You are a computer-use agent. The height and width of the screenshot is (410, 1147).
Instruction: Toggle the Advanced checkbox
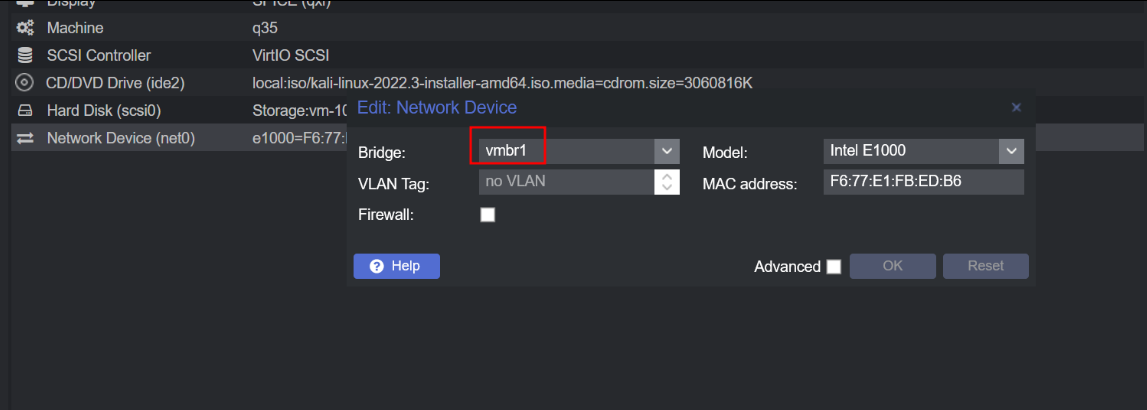[833, 267]
